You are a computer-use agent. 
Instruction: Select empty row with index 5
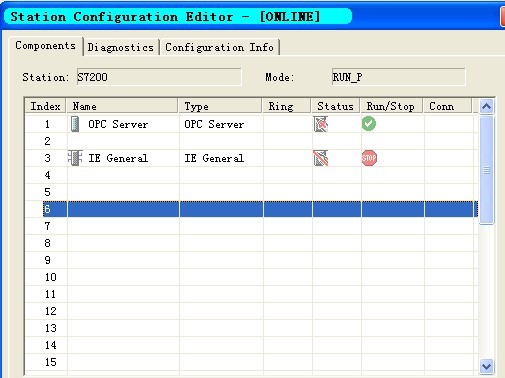[x=252, y=192]
